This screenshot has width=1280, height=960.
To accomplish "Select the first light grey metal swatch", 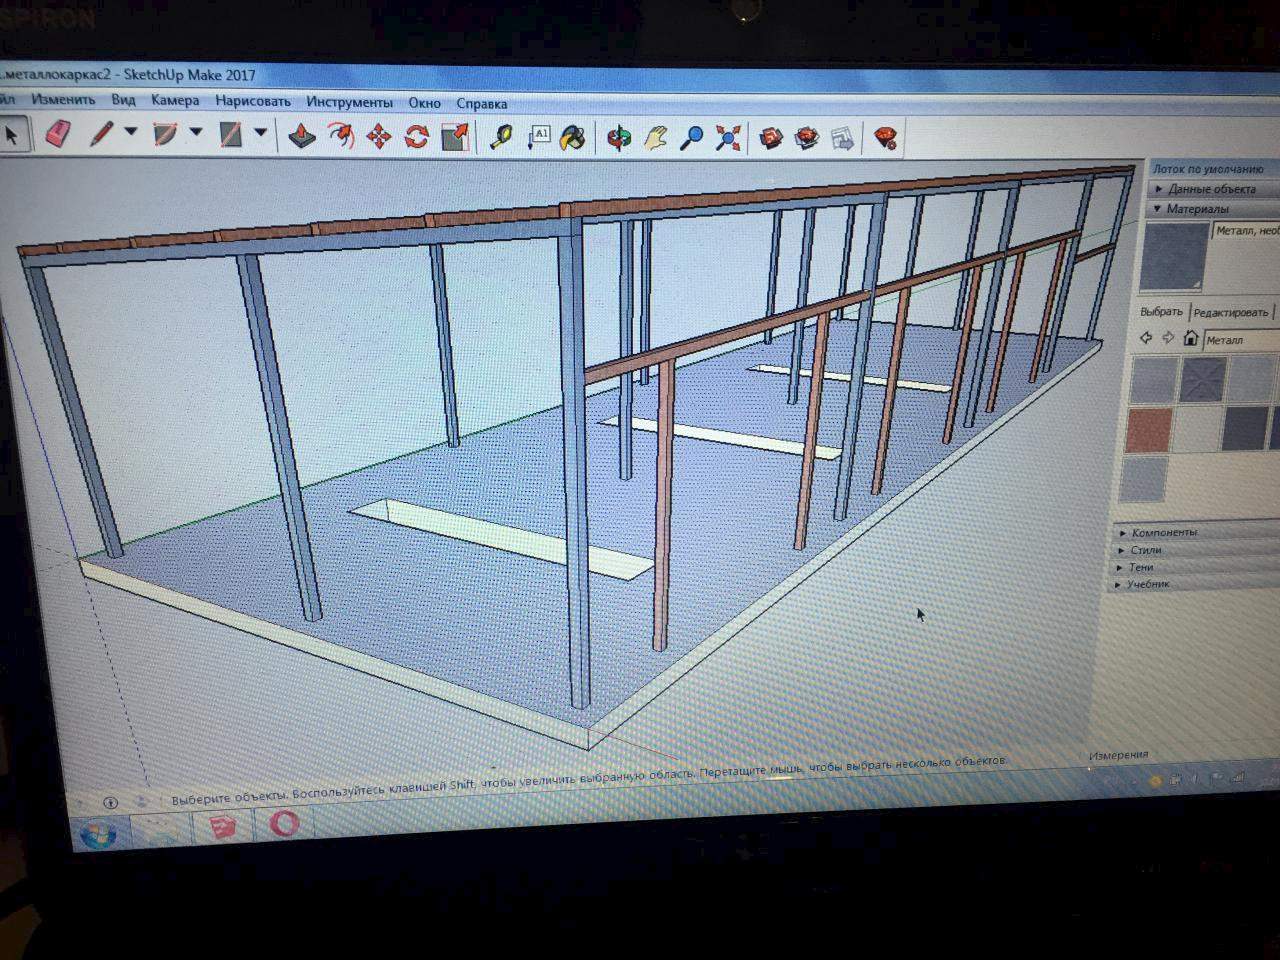I will (1153, 380).
